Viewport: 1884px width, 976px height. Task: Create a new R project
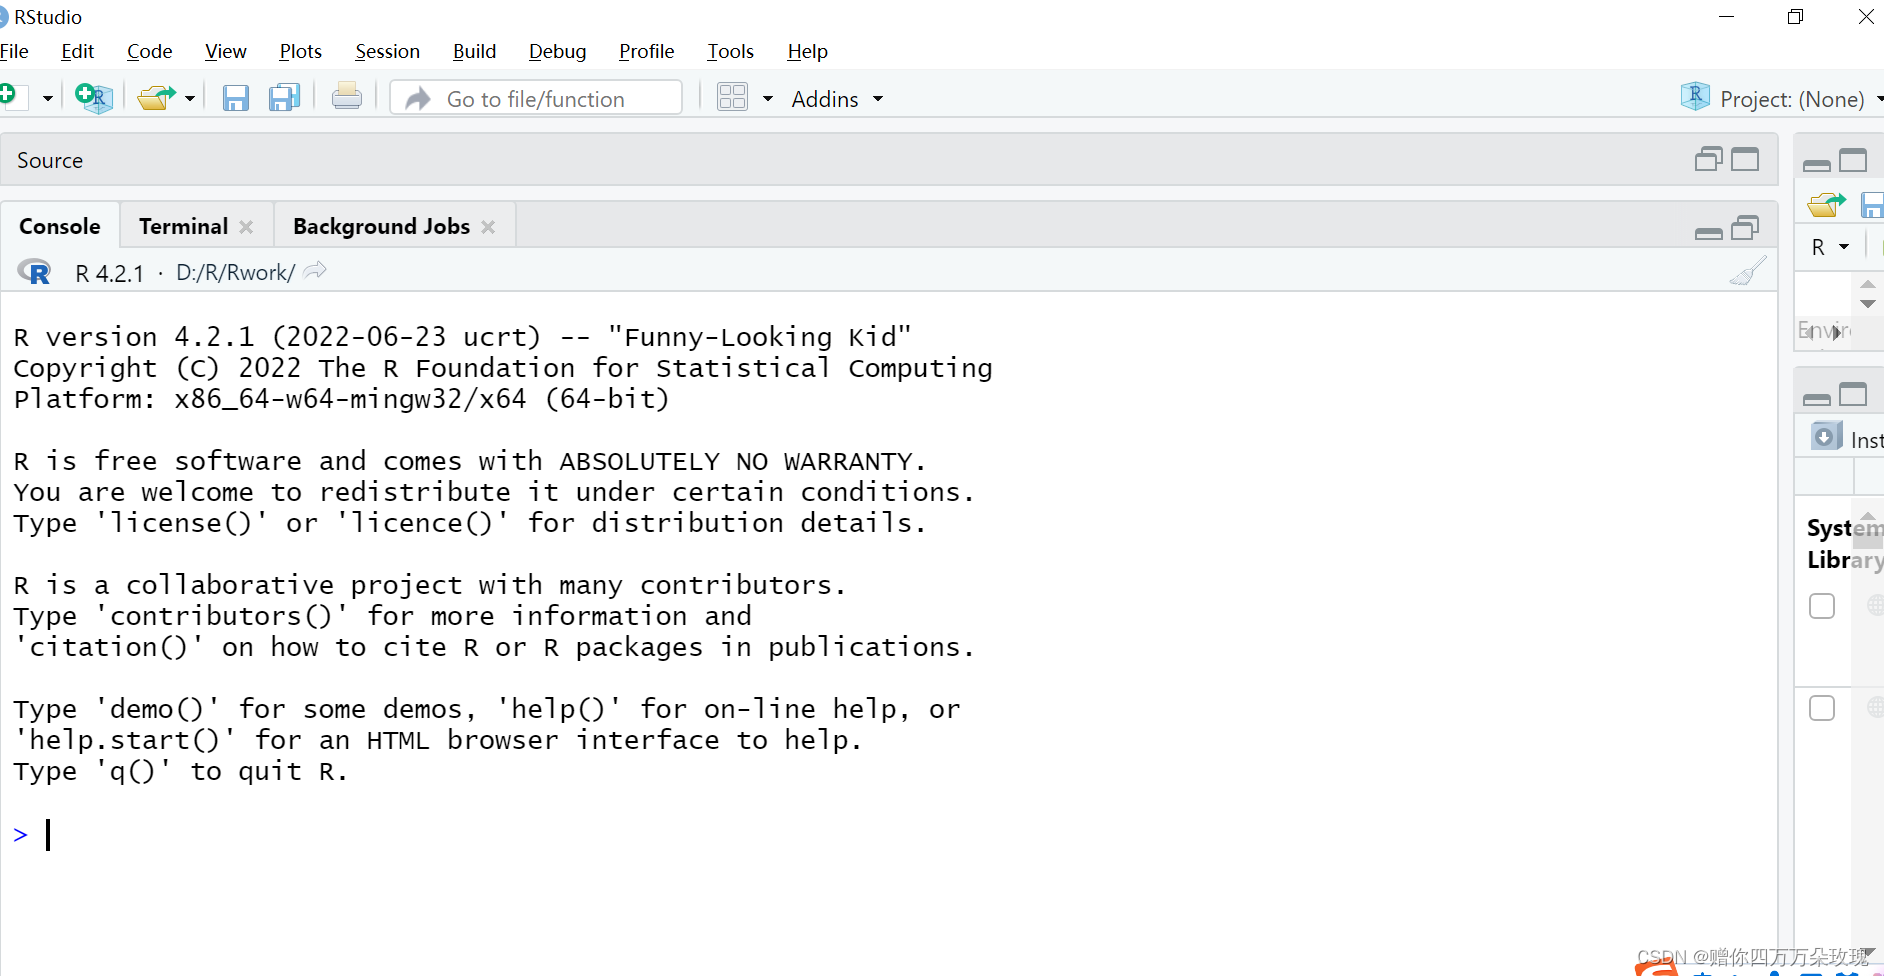pyautogui.click(x=93, y=97)
